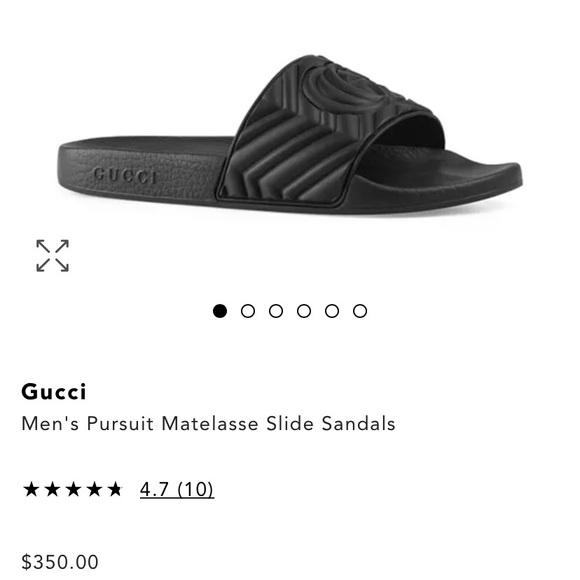
Task: View the fifth image via carousel dot
Action: 332,311
